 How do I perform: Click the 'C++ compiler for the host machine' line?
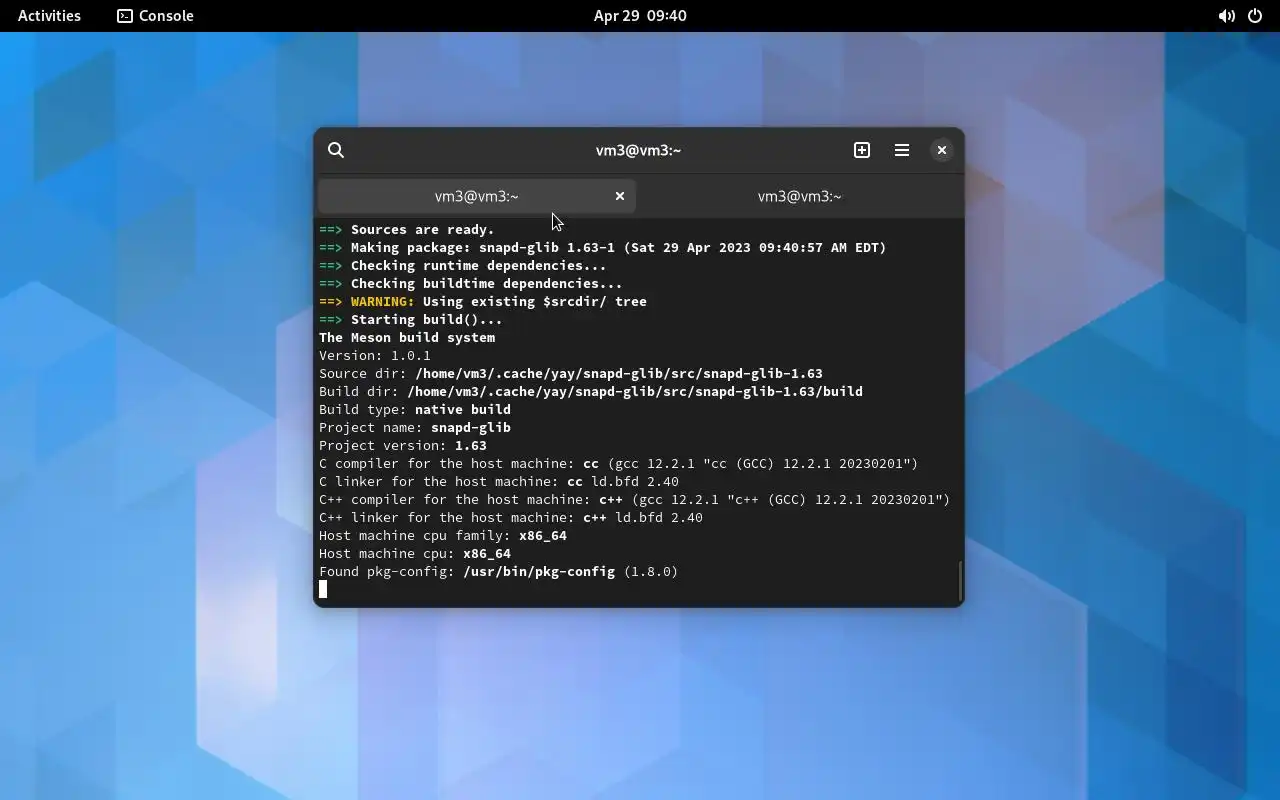635,499
